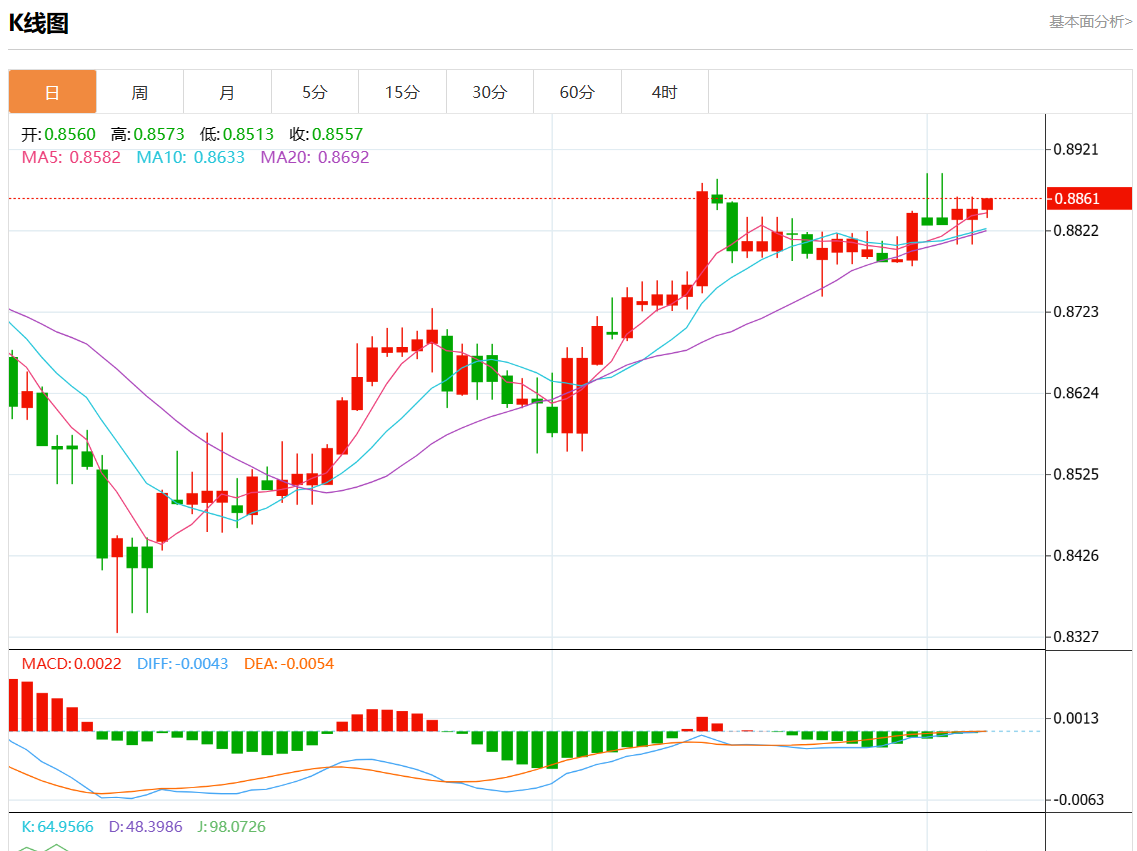Click the D:48.3986 KDJ value
The width and height of the screenshot is (1137, 851).
tap(146, 827)
